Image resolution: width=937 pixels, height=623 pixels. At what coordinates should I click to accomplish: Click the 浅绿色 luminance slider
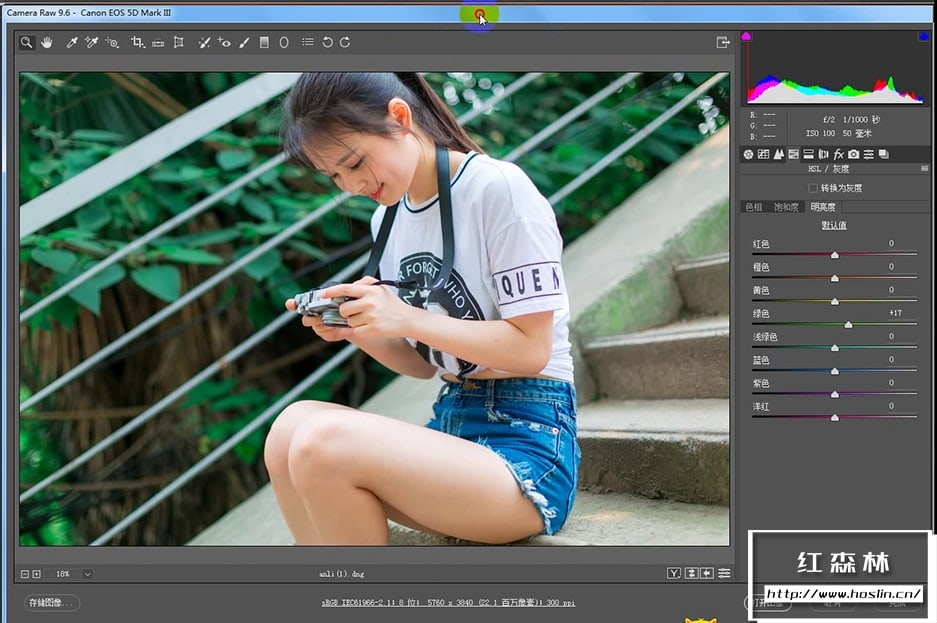(x=834, y=348)
